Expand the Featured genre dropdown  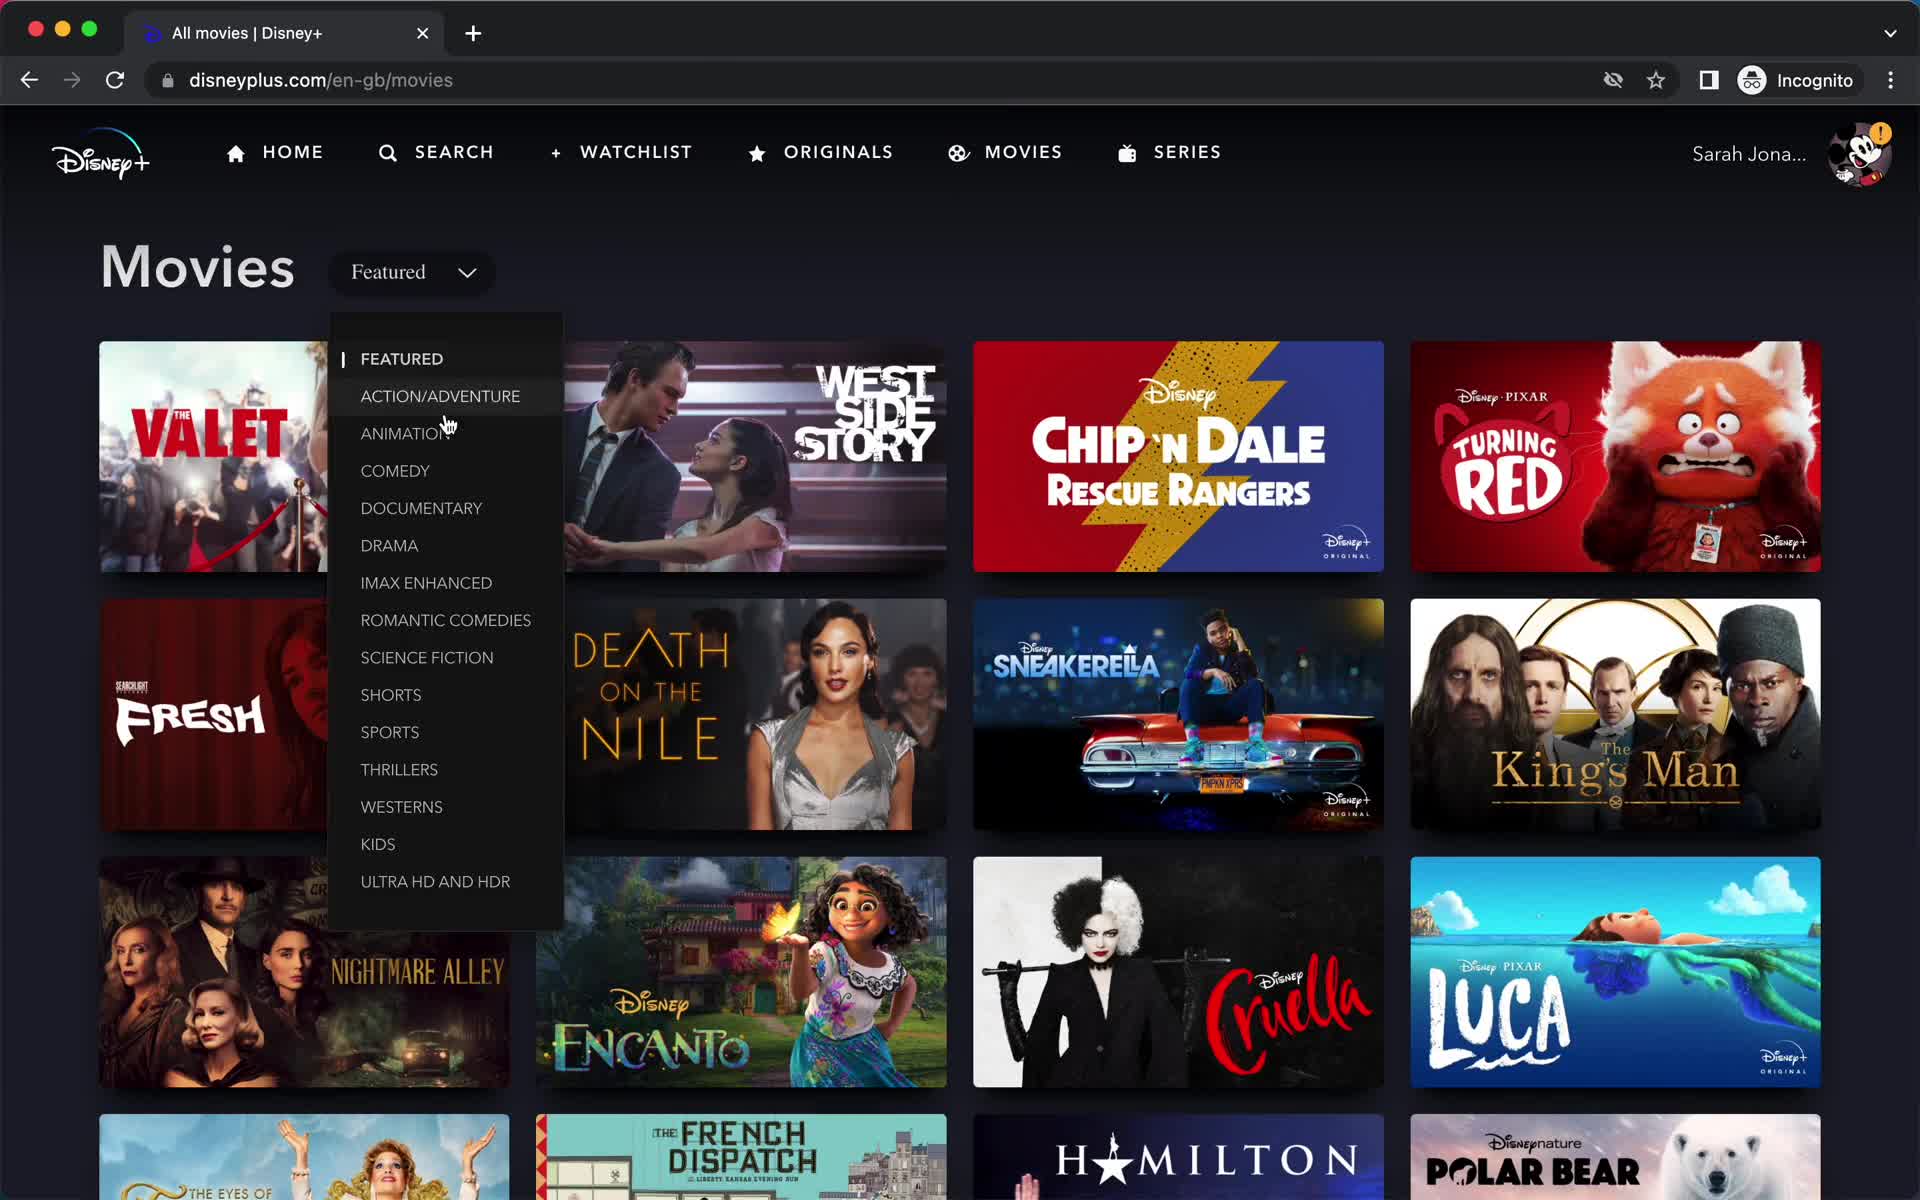point(411,272)
